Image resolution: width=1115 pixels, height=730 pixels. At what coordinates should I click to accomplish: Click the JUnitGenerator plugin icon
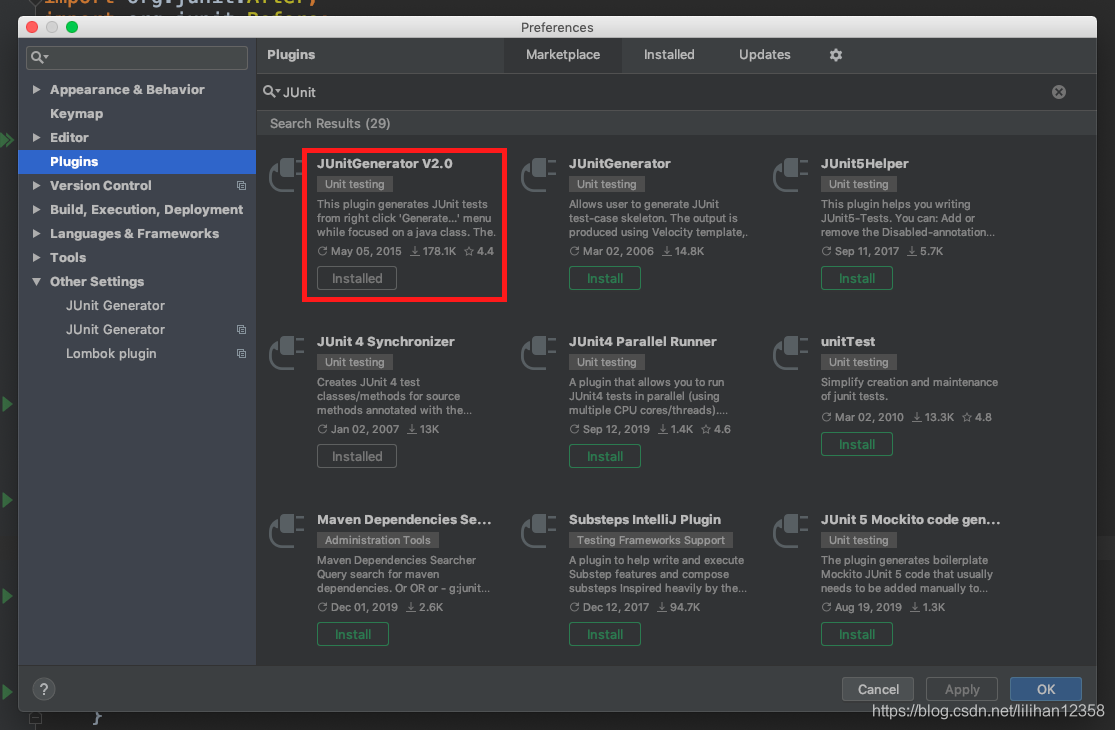point(538,175)
